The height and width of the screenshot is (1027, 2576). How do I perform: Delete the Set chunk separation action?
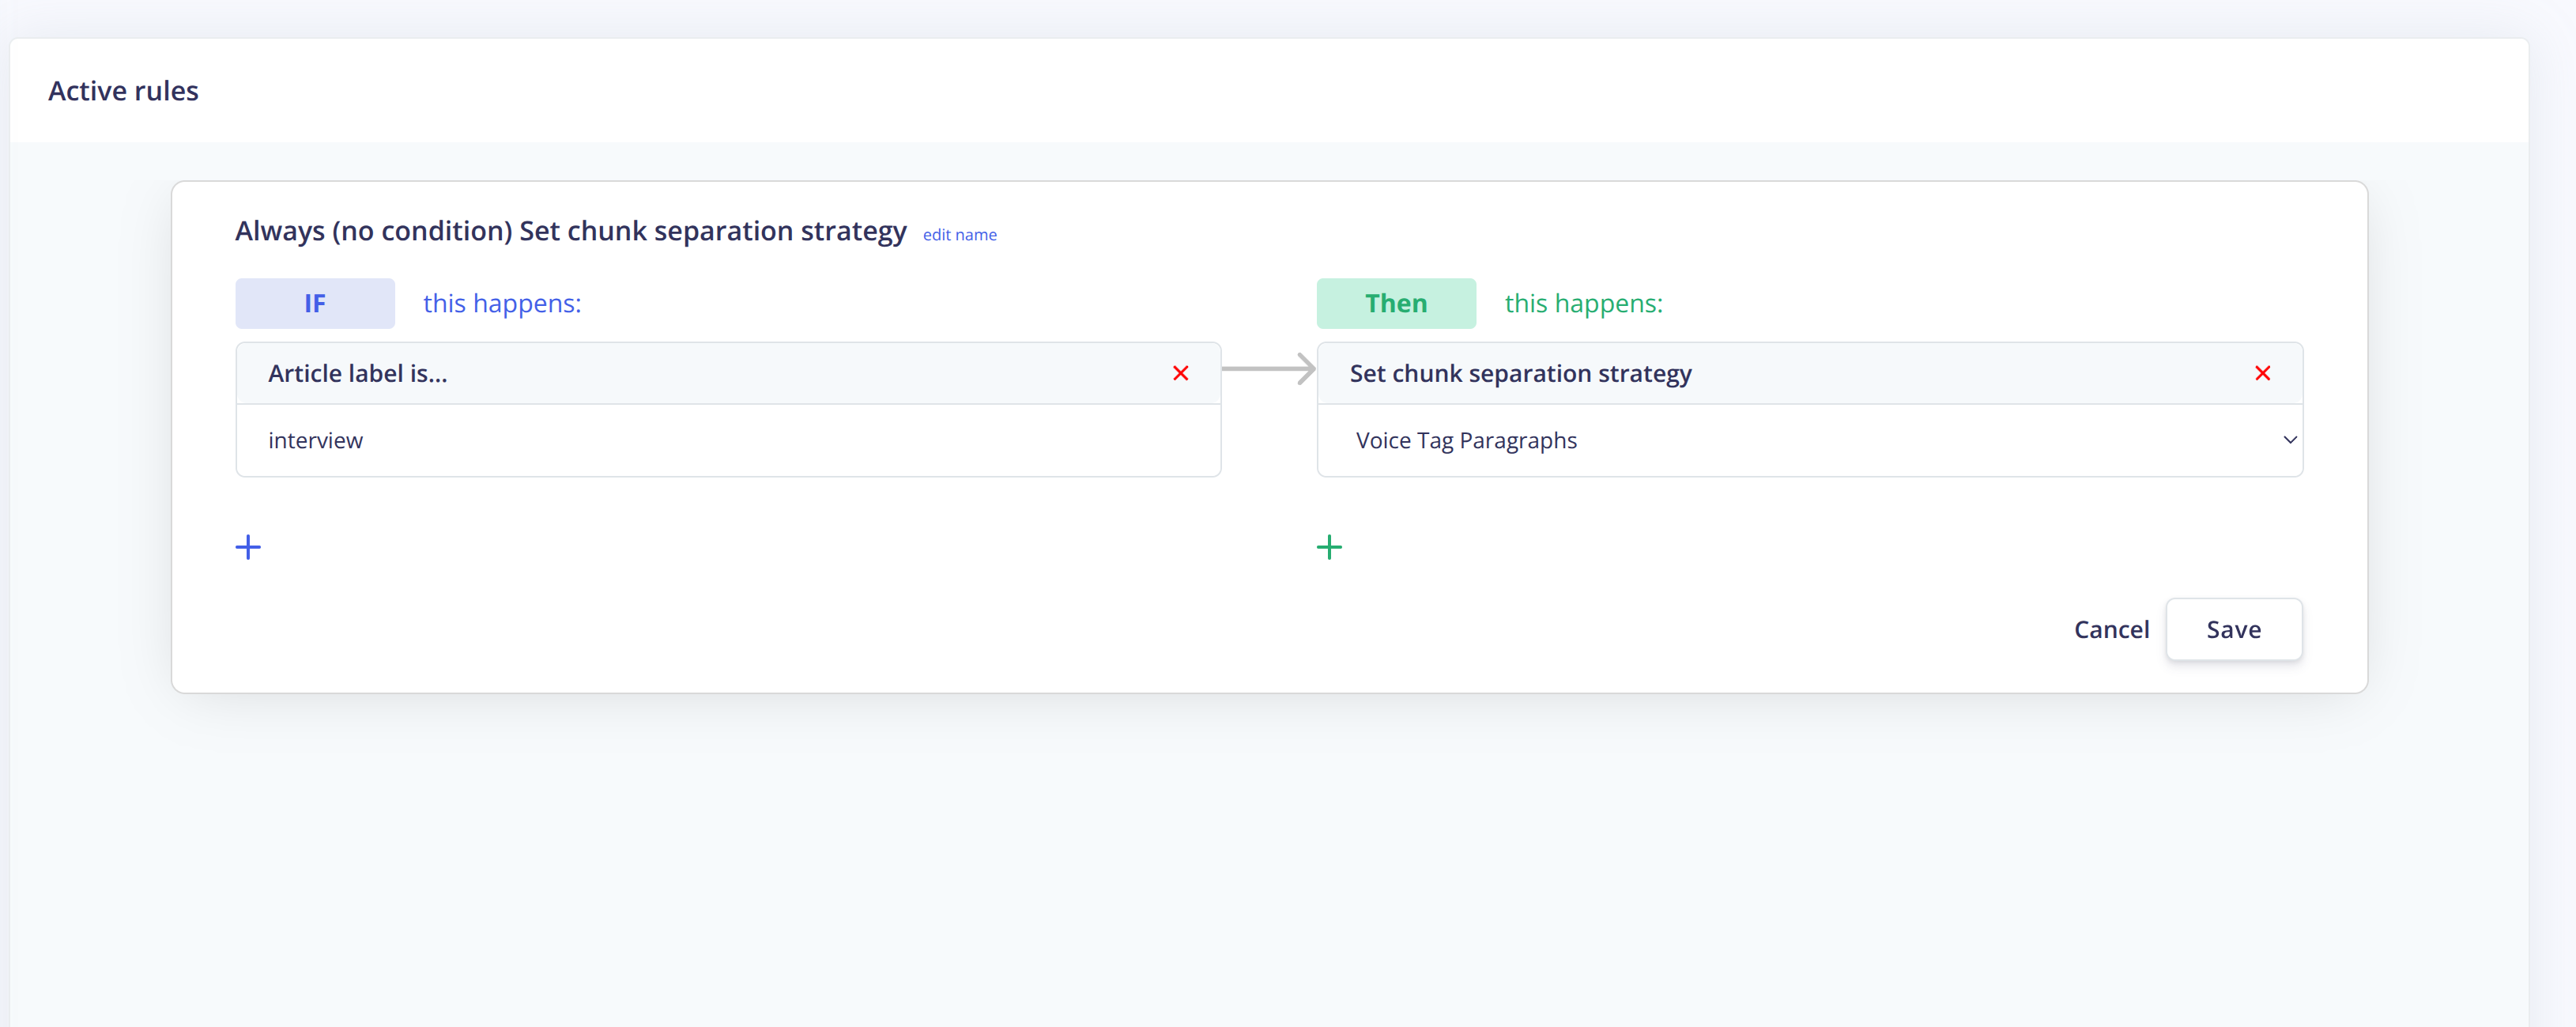(x=2262, y=373)
